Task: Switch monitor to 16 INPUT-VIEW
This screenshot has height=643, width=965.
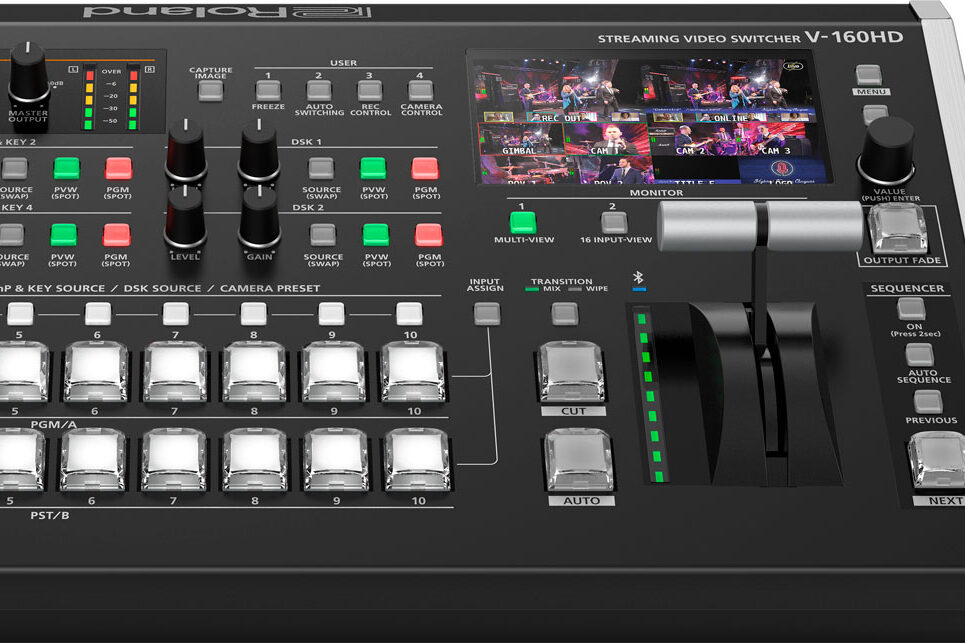Action: point(614,223)
